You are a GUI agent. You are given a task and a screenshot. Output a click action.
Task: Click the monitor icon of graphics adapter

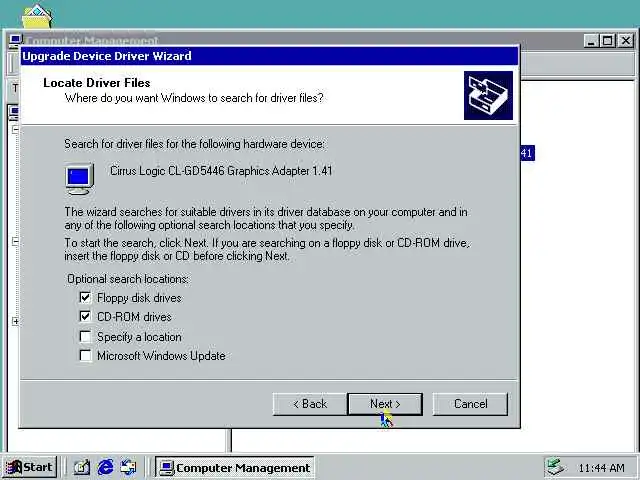79,179
